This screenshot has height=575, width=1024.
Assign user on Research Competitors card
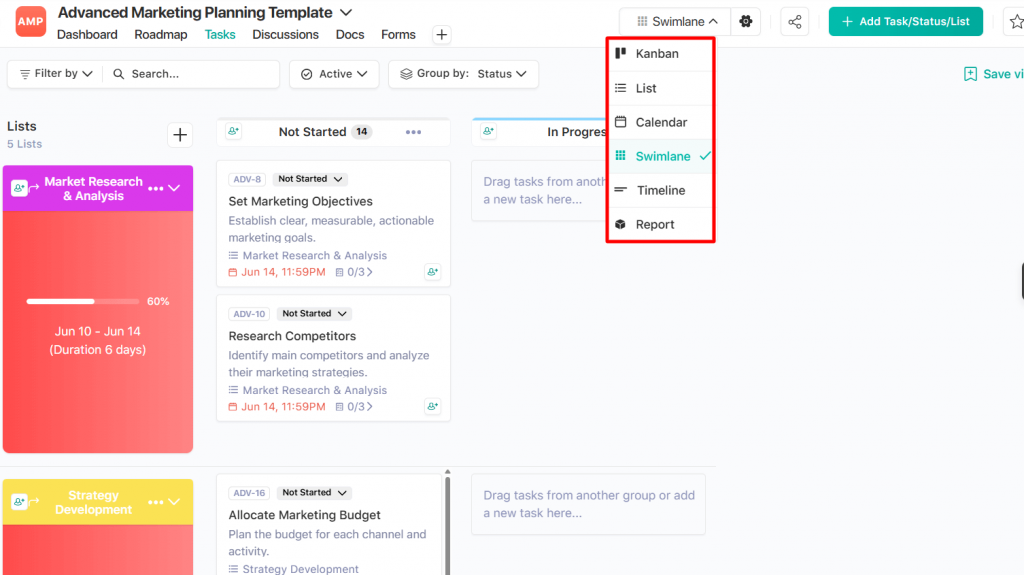coord(432,406)
